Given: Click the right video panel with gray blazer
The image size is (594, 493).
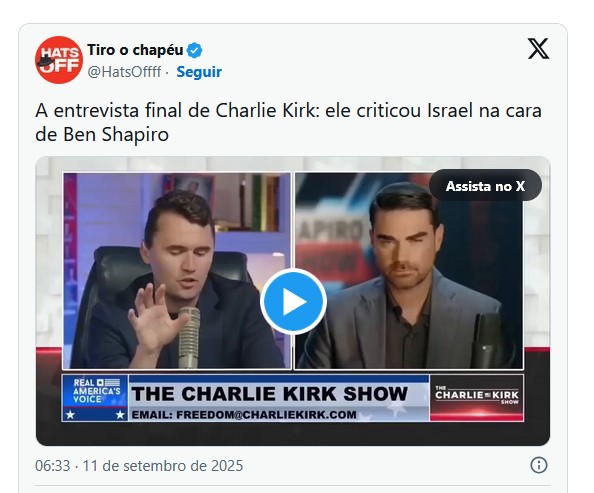Looking at the screenshot, I should [409, 271].
